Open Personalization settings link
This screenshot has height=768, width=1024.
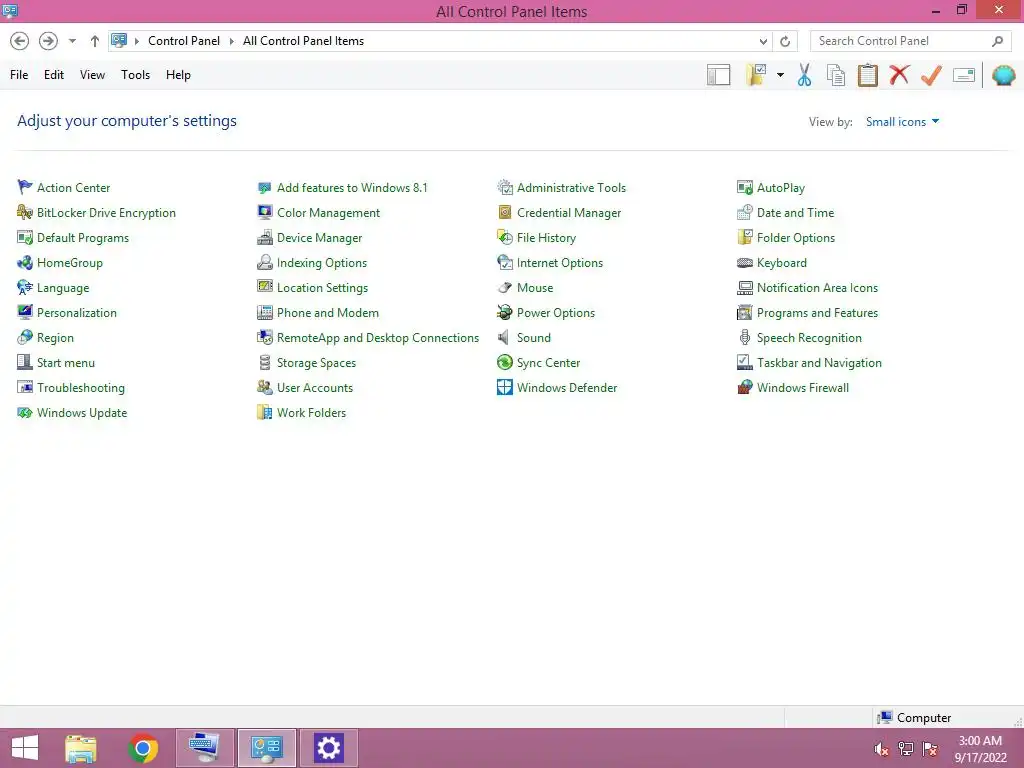pyautogui.click(x=76, y=312)
